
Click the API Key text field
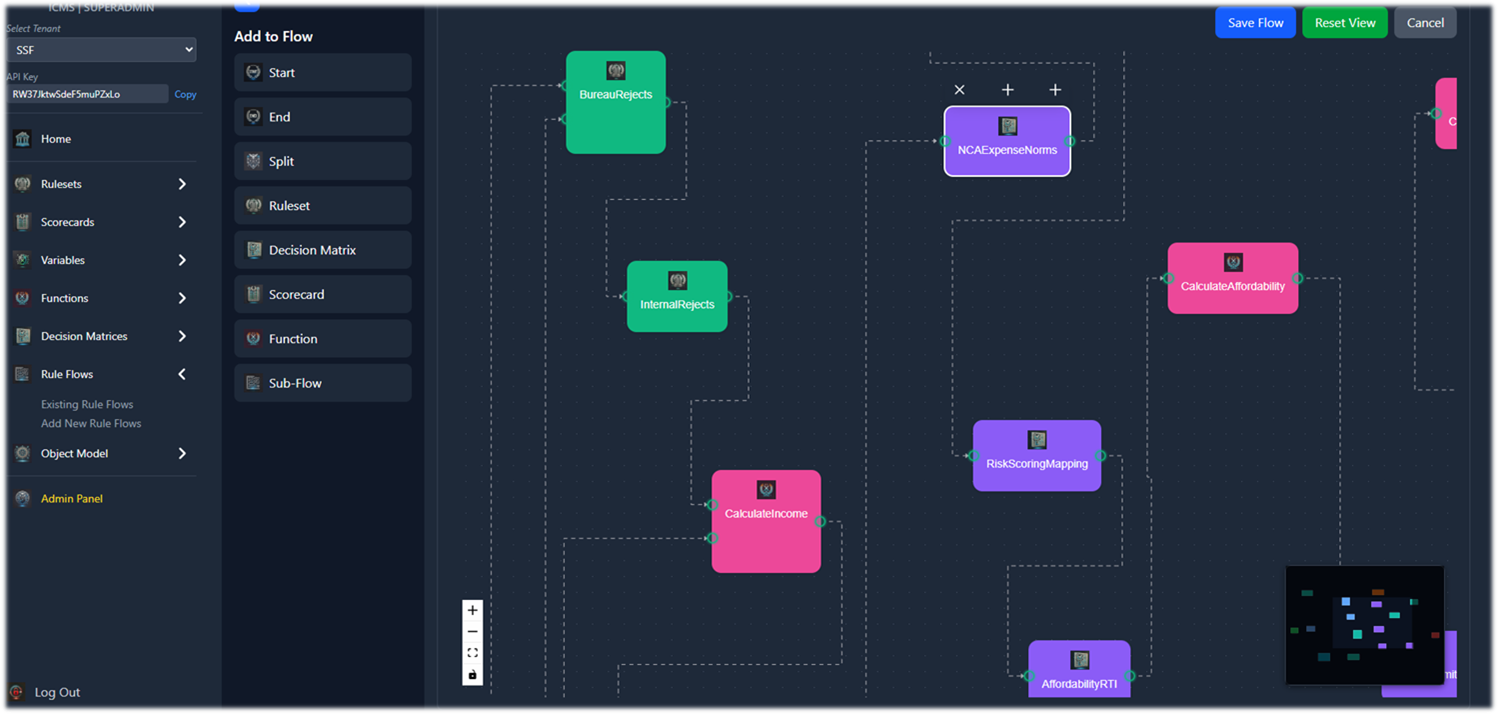point(87,94)
